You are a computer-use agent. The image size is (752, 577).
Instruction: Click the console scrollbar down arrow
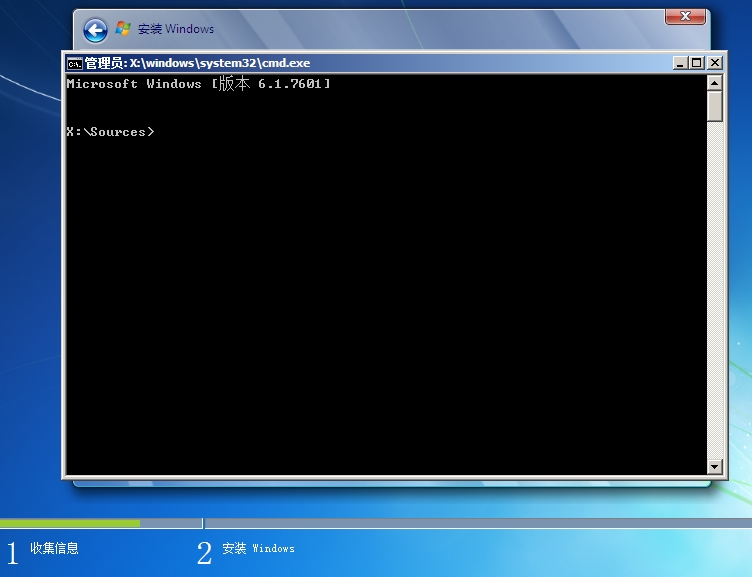714,466
